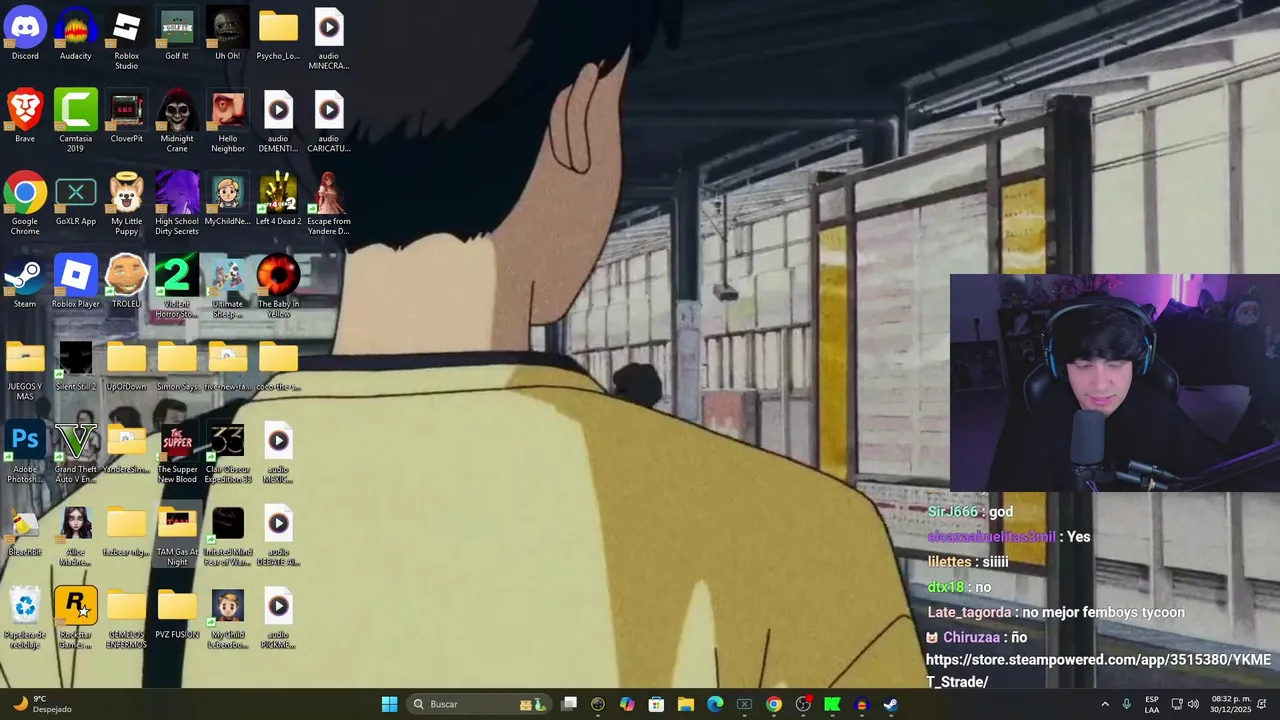Open the Camtasia 2019 shortcut
The image size is (1280, 720).
click(76, 122)
